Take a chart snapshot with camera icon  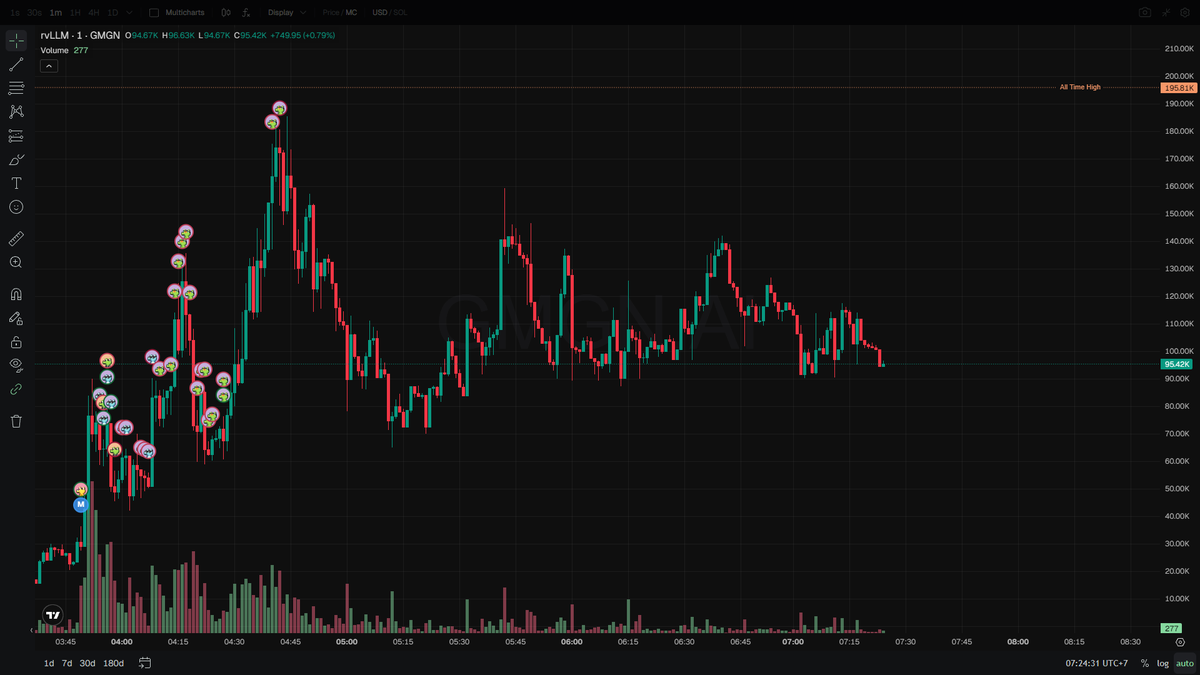coord(1144,12)
